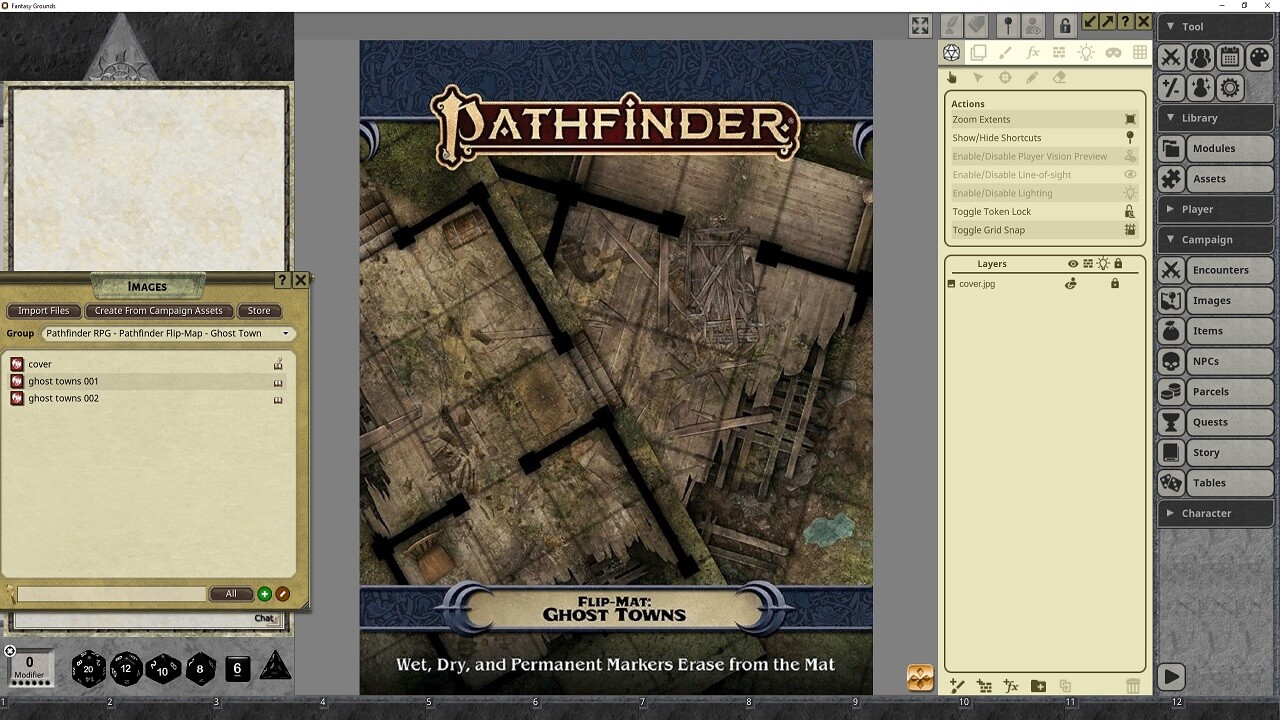1280x720 pixels.
Task: Open the NPCs campaign panel
Action: [1215, 361]
